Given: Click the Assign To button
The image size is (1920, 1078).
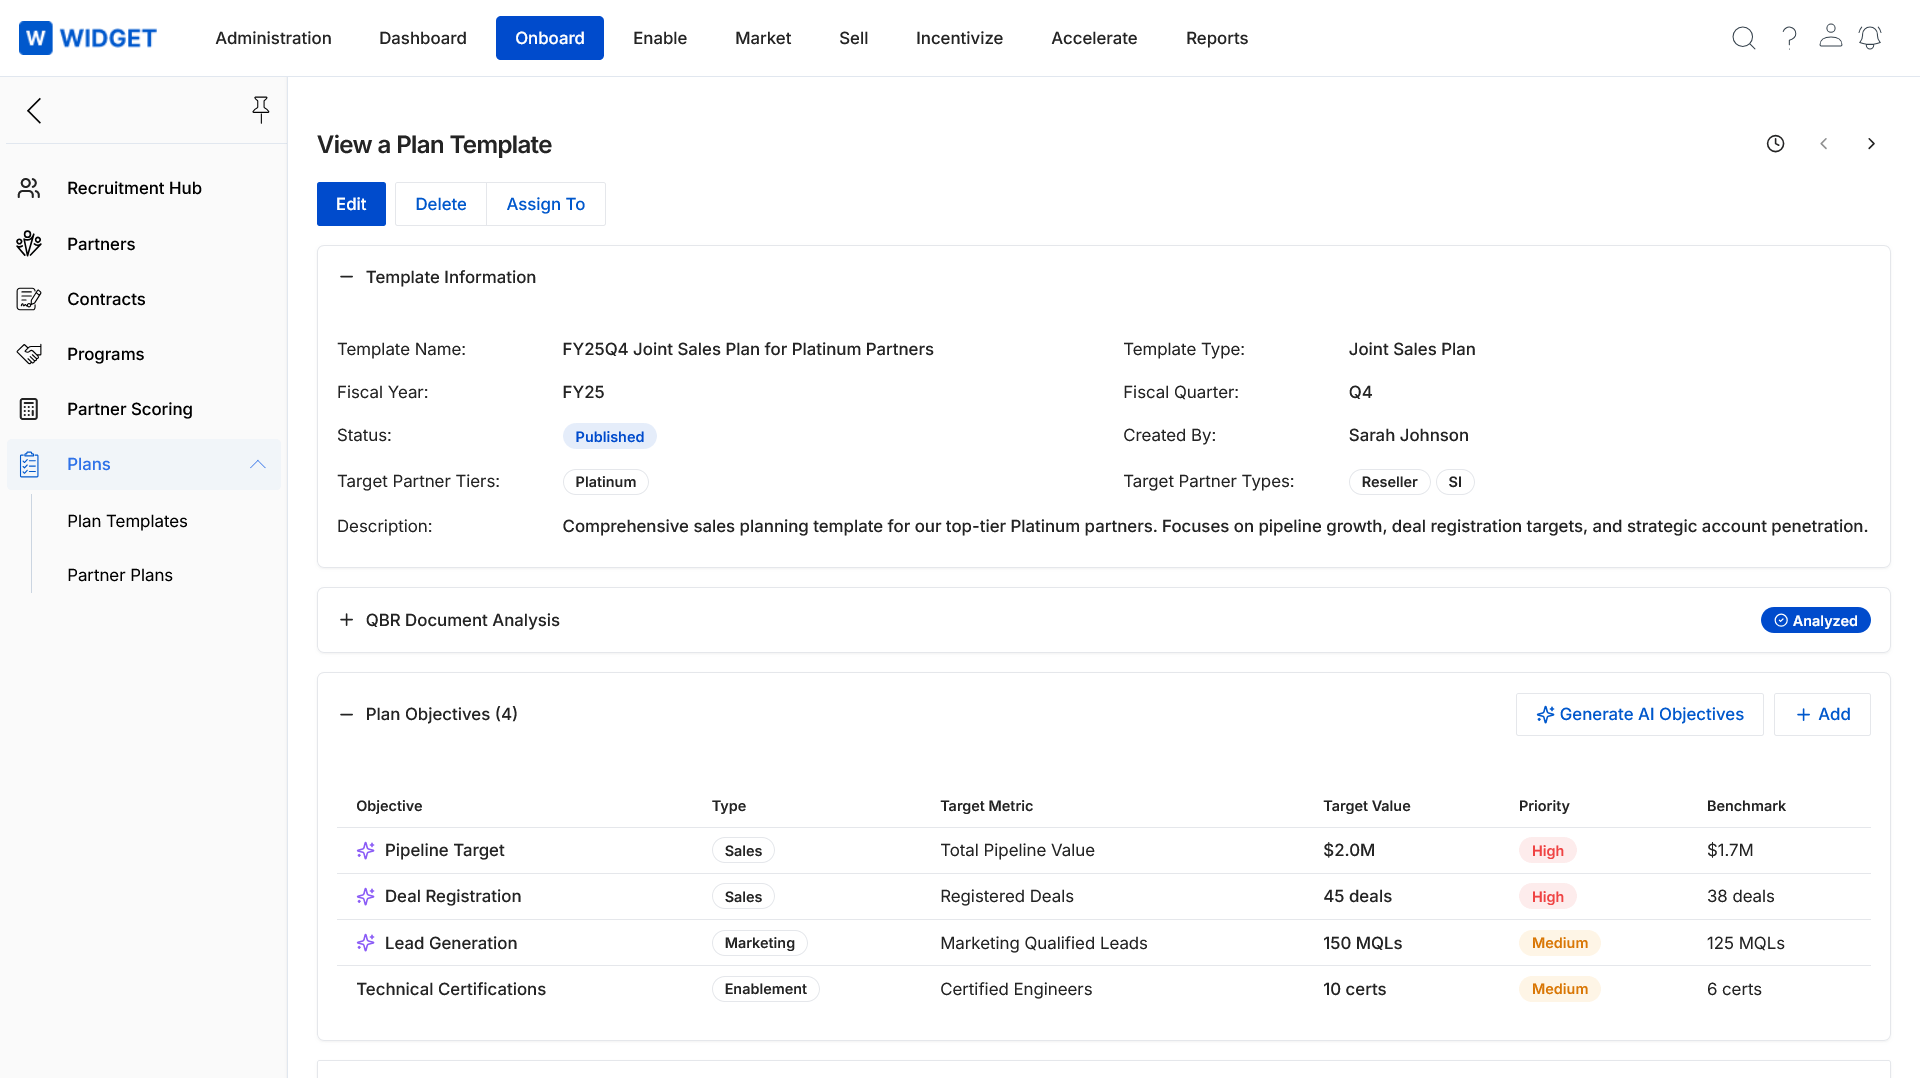Looking at the screenshot, I should tap(545, 204).
